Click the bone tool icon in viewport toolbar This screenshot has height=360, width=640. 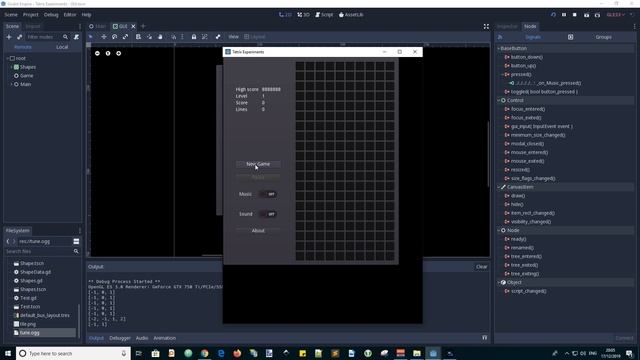coord(218,37)
